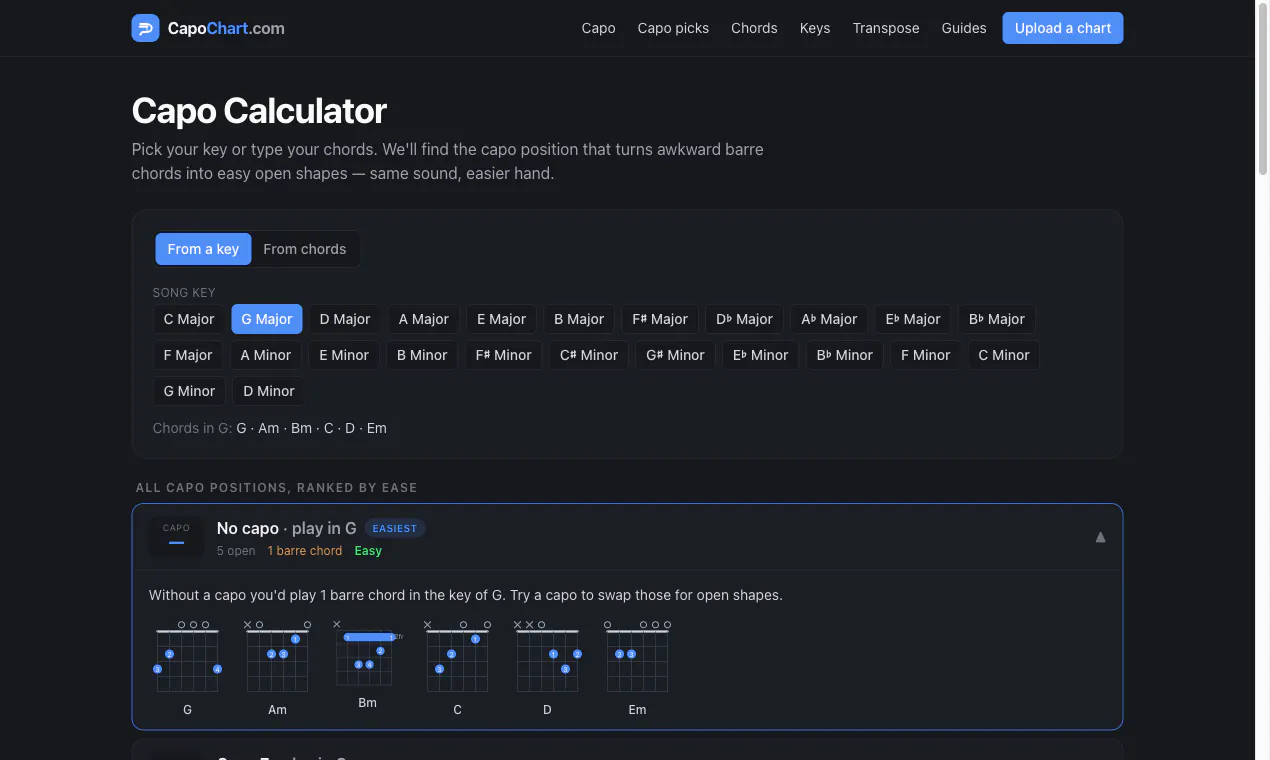Select the G Major key
The width and height of the screenshot is (1270, 760).
[267, 319]
